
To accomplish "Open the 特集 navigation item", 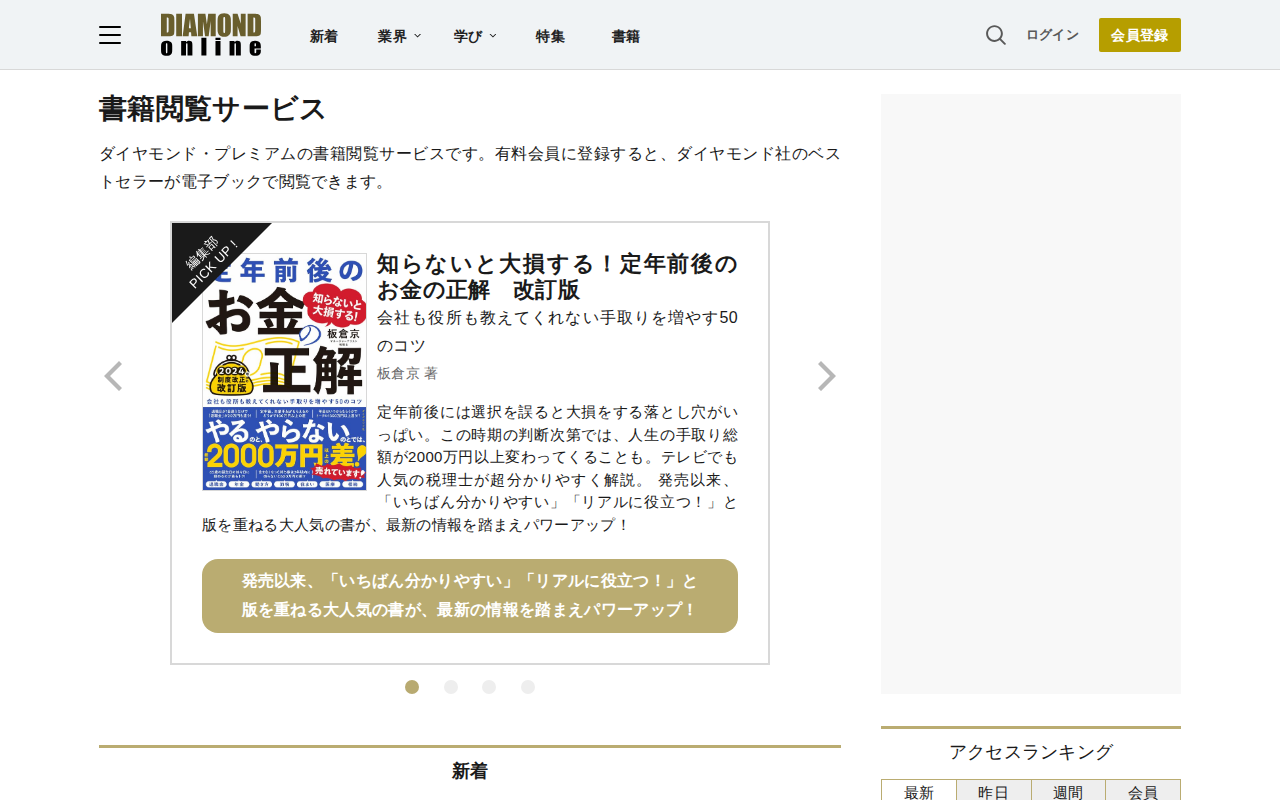I will click(550, 36).
